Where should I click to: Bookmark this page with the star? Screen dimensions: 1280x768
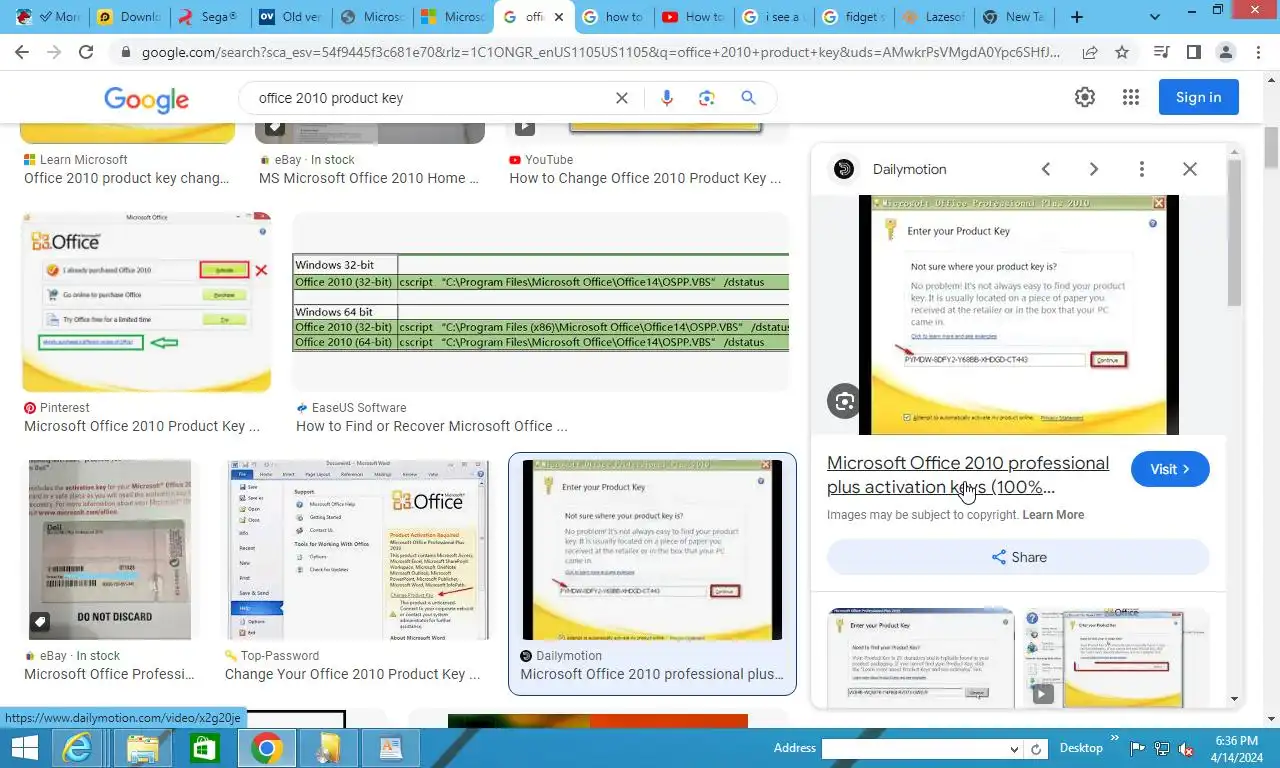(x=1122, y=52)
